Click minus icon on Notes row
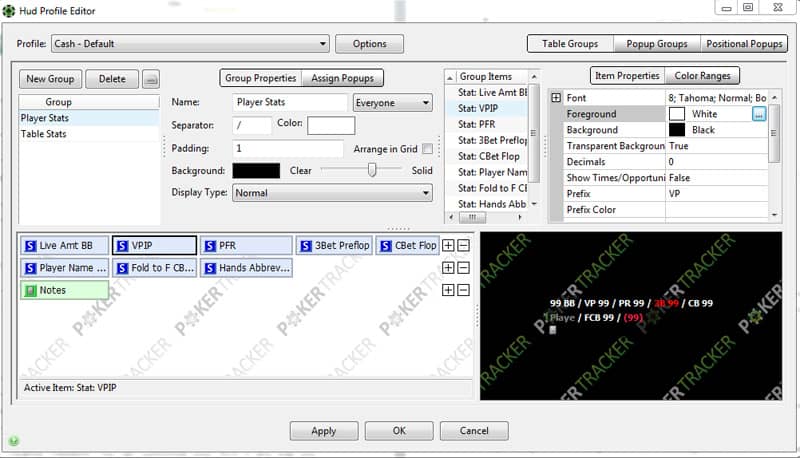800x458 pixels. [x=463, y=290]
